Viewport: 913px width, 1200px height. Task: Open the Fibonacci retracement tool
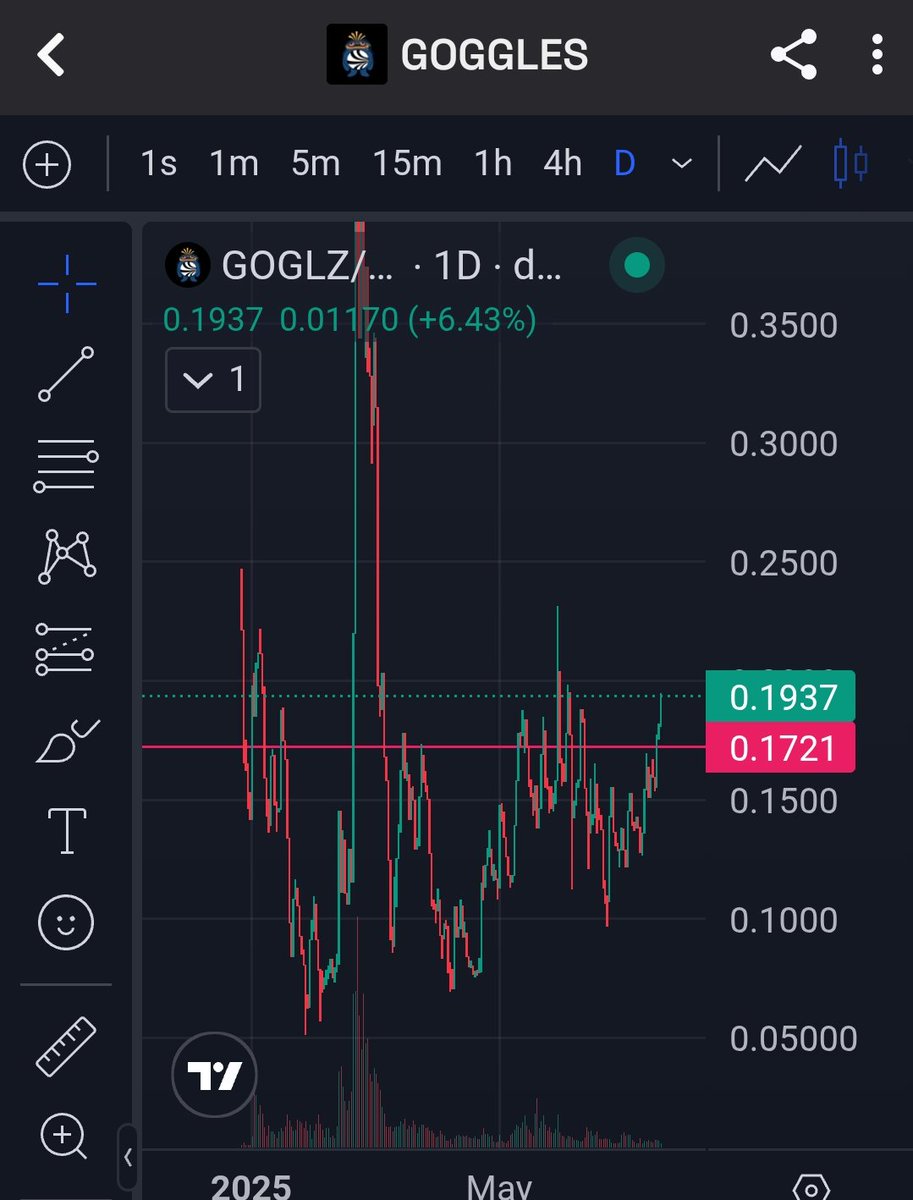66,465
